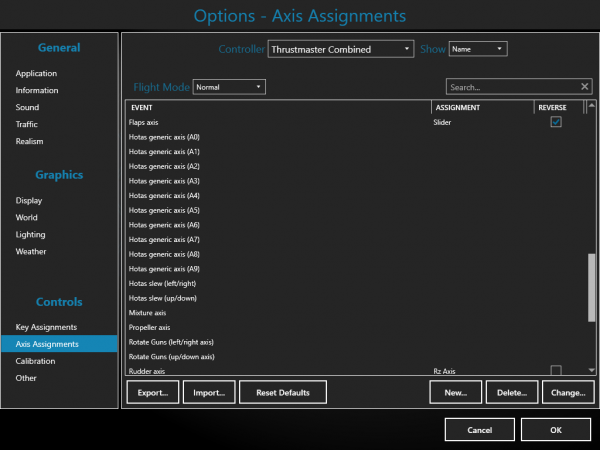Toggle Reverse checkbox for Rudder axis
This screenshot has height=450, width=600.
[x=556, y=371]
